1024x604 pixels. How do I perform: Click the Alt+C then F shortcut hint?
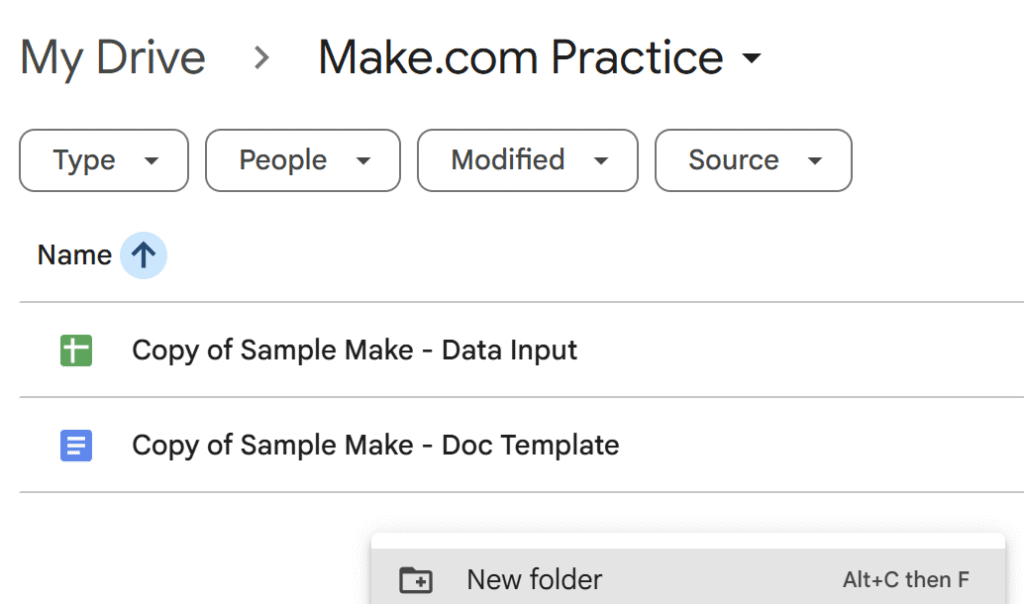point(906,580)
